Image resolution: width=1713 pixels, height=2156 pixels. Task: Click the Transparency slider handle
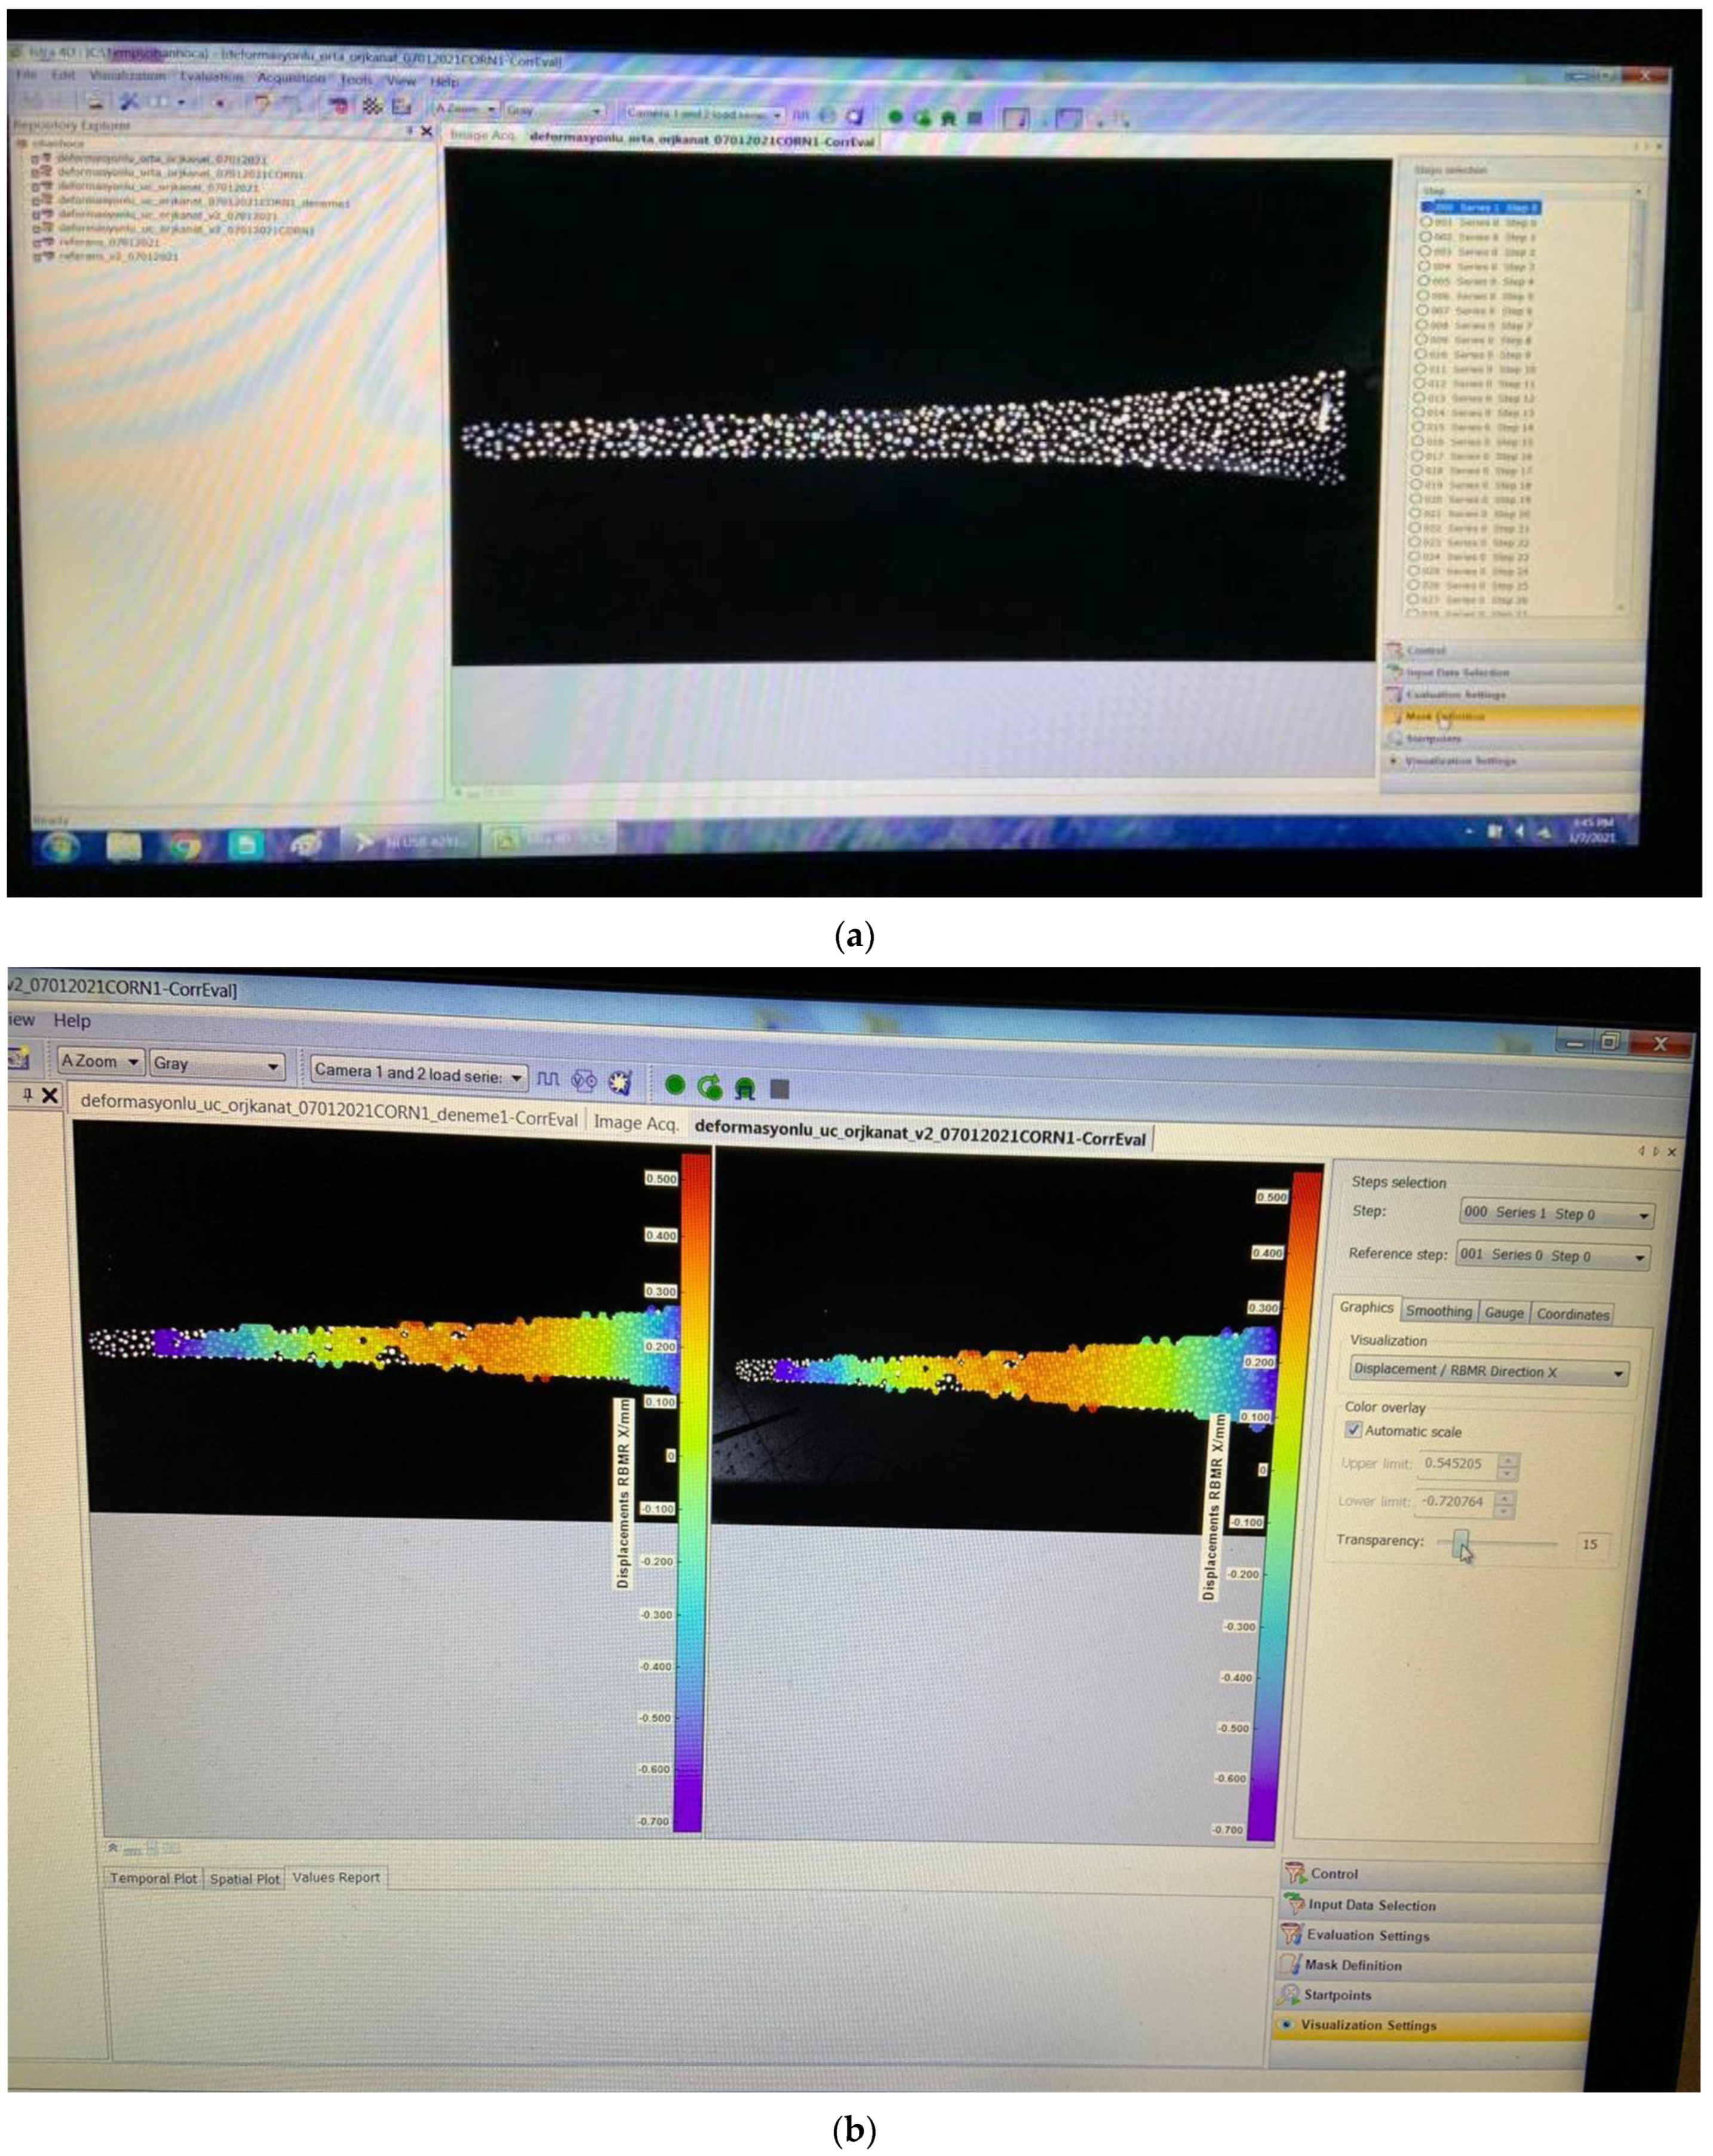coord(1461,1542)
